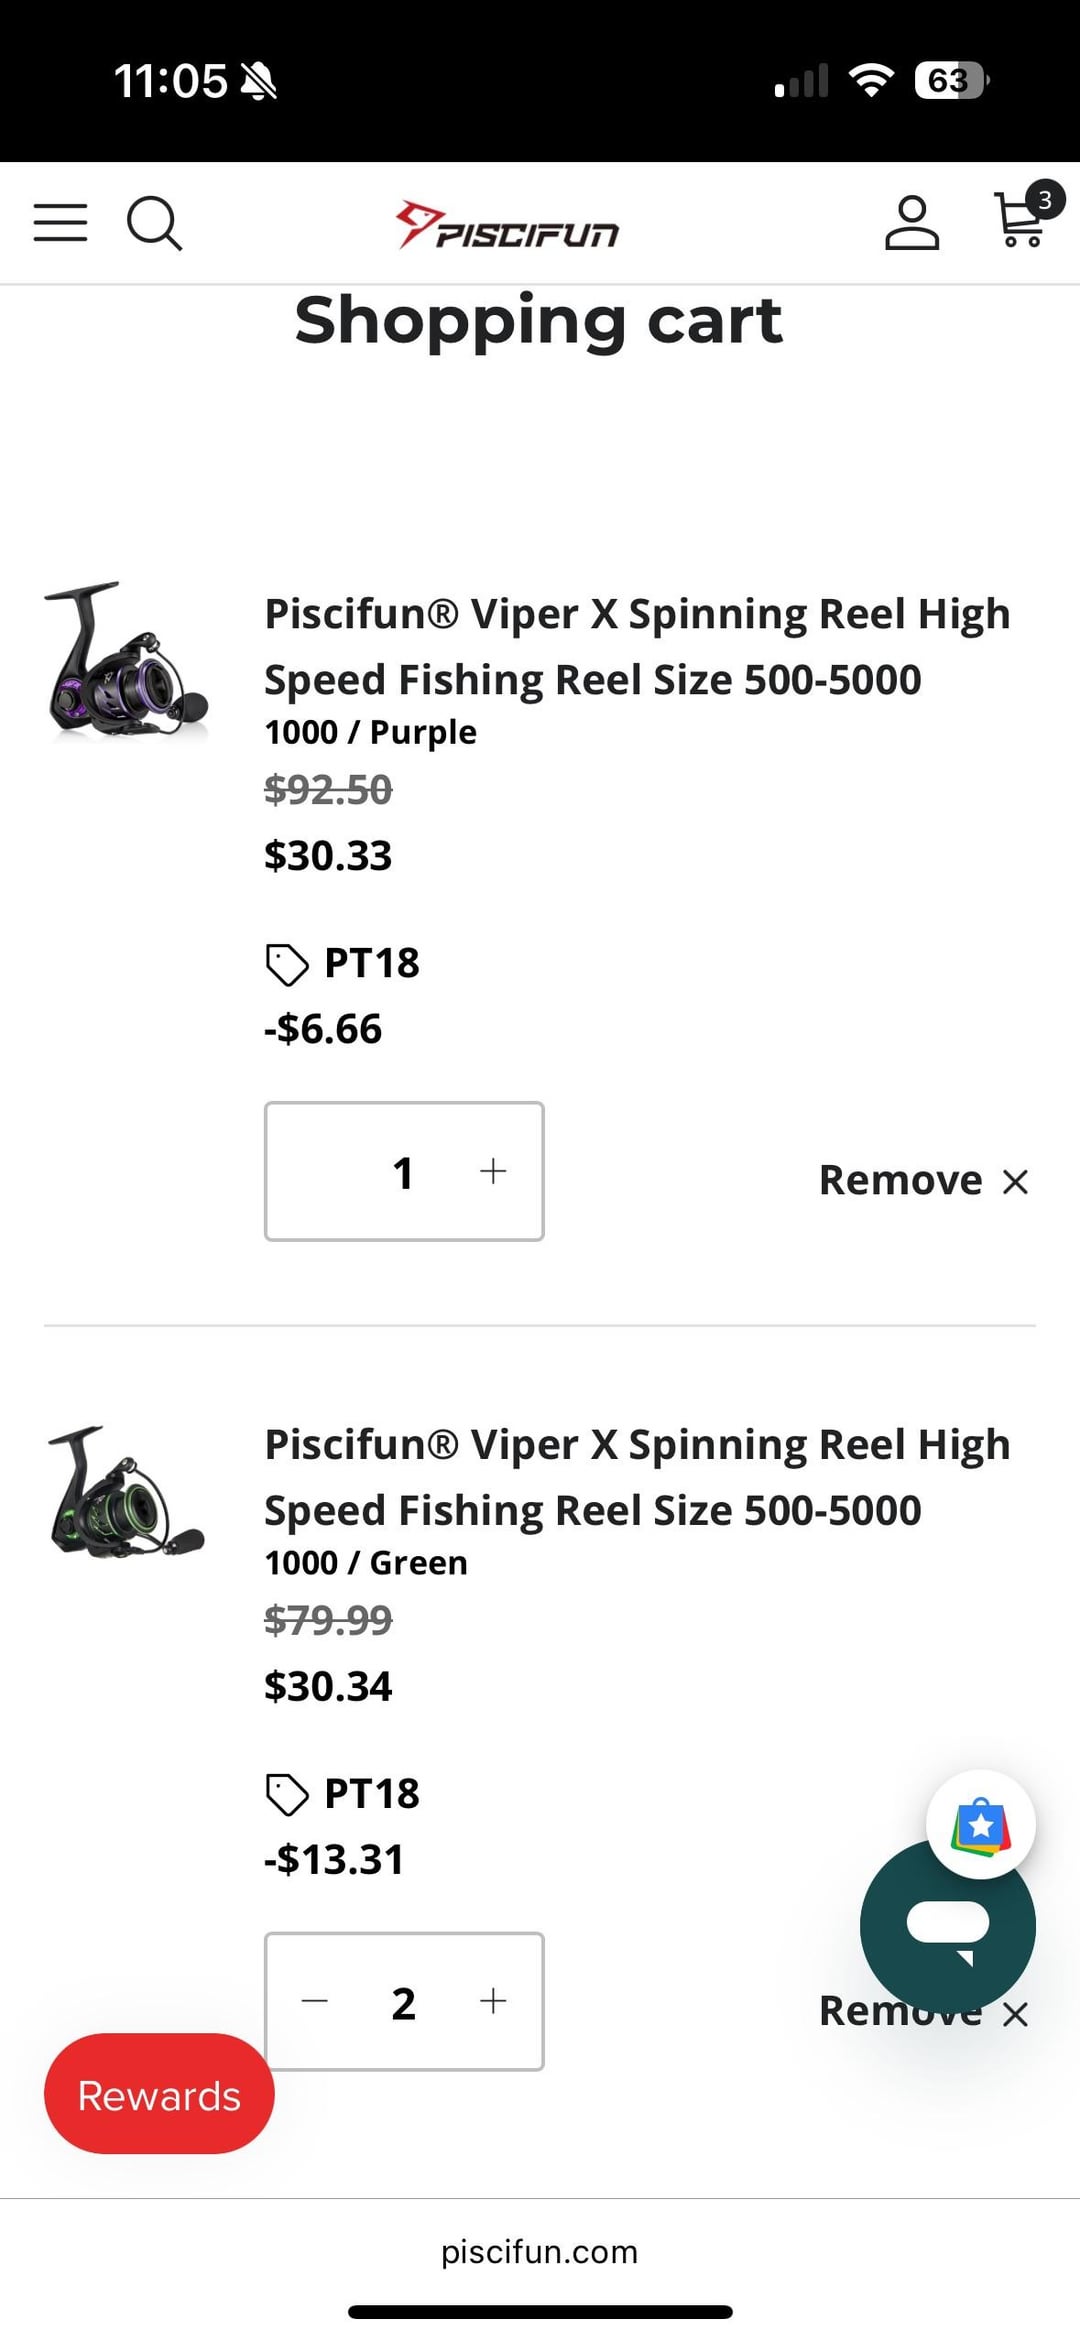The width and height of the screenshot is (1080, 2341).
Task: Tap the Google shopping star badge
Action: coord(980,1824)
